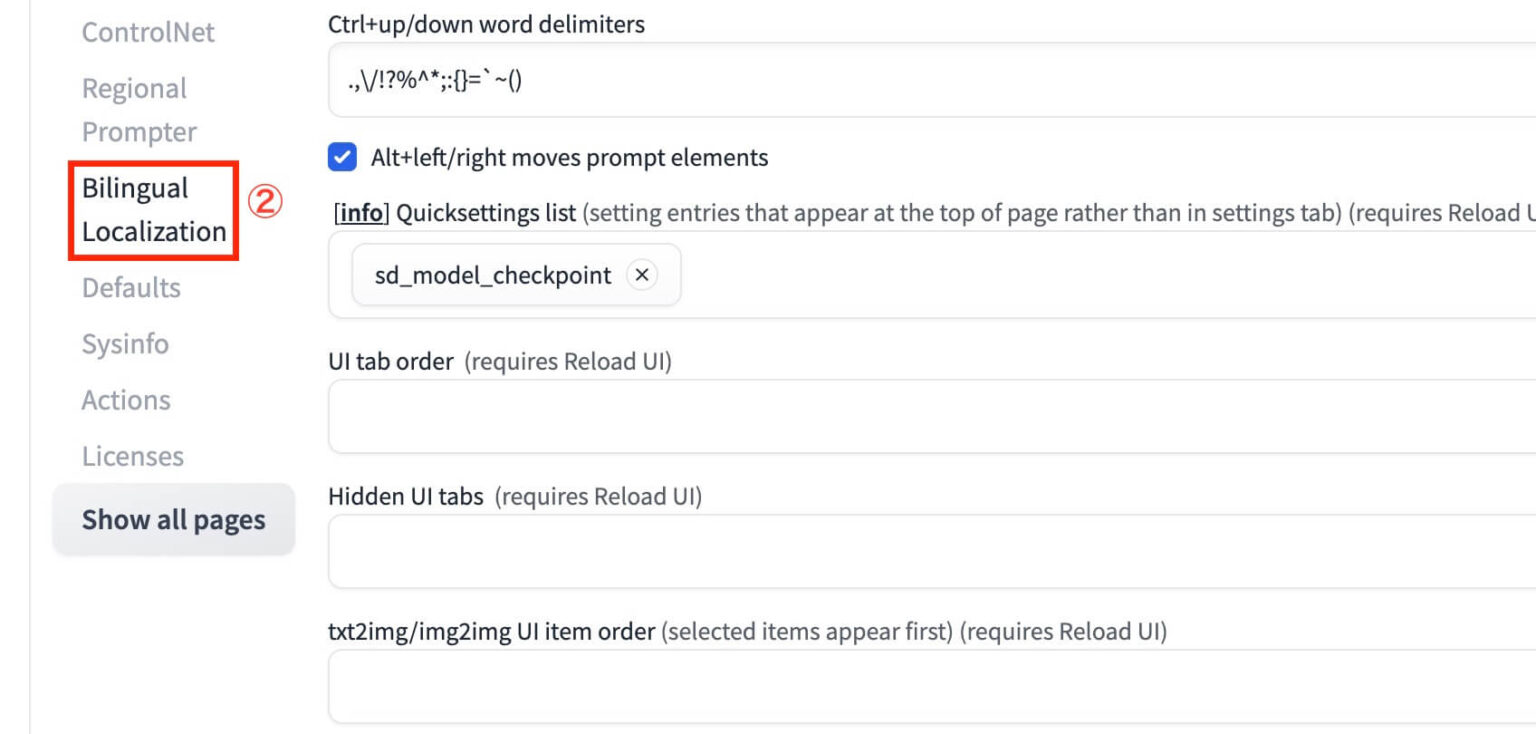Open txt2img/img2img UI item order dropdown
The height and width of the screenshot is (734, 1536).
930,686
